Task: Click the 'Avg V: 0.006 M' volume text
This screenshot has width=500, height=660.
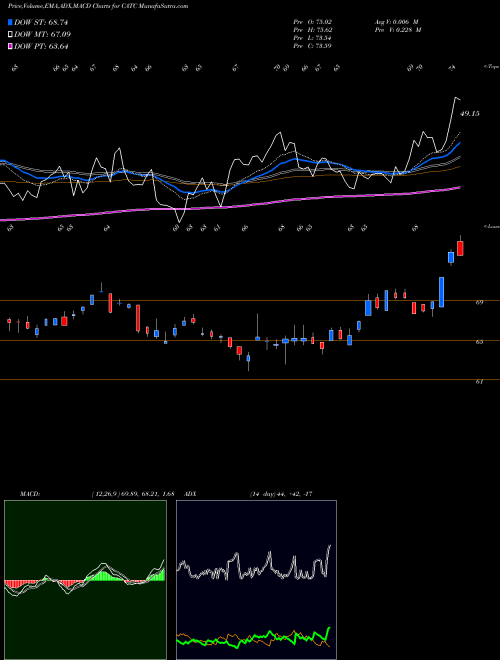Action: [396, 21]
